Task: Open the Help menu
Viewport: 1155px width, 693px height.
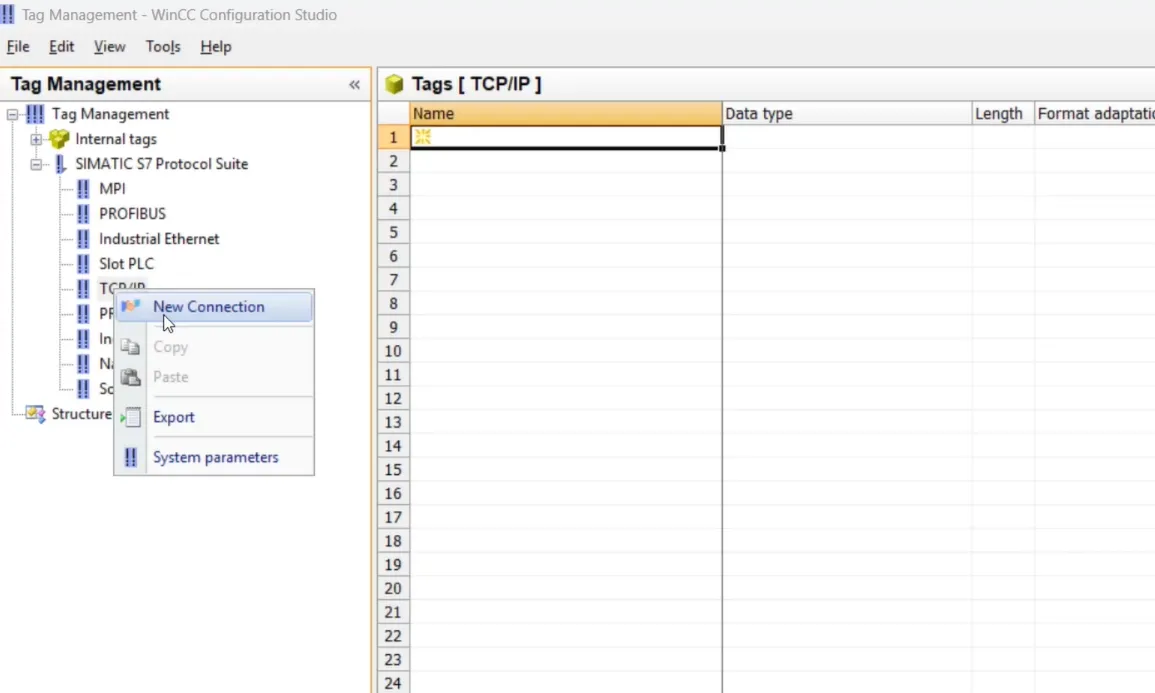Action: [x=216, y=46]
